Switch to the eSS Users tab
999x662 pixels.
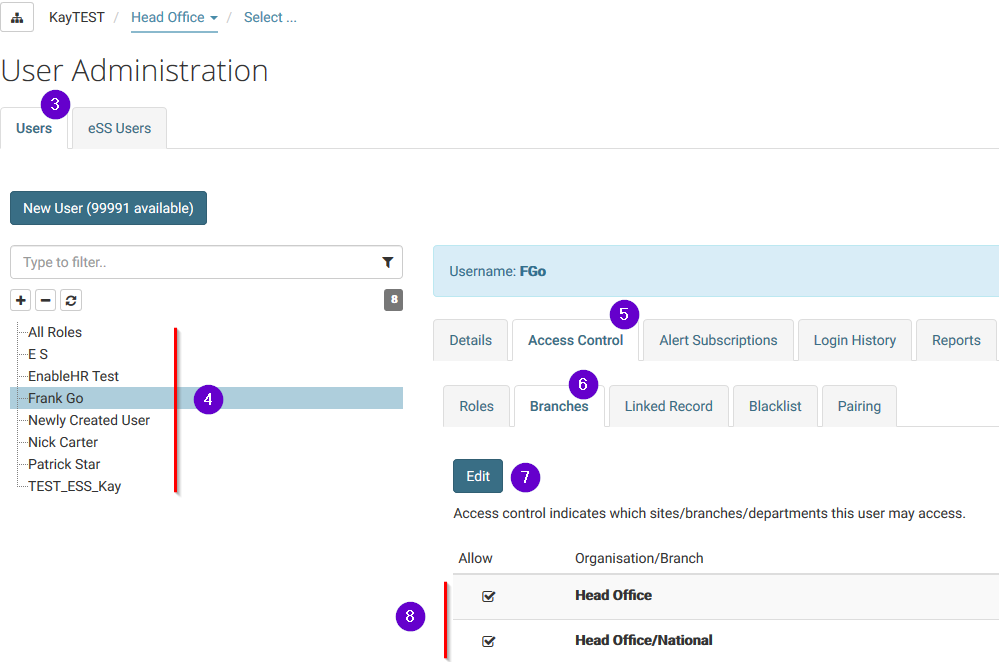119,128
